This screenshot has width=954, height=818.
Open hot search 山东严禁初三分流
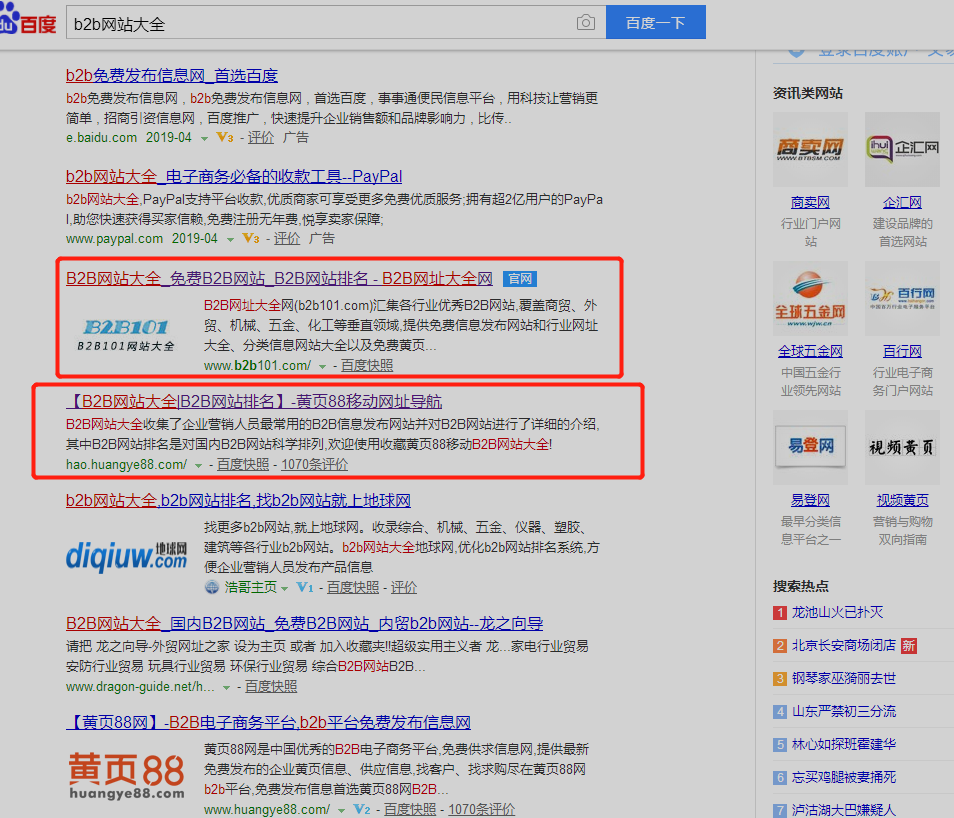pos(843,711)
